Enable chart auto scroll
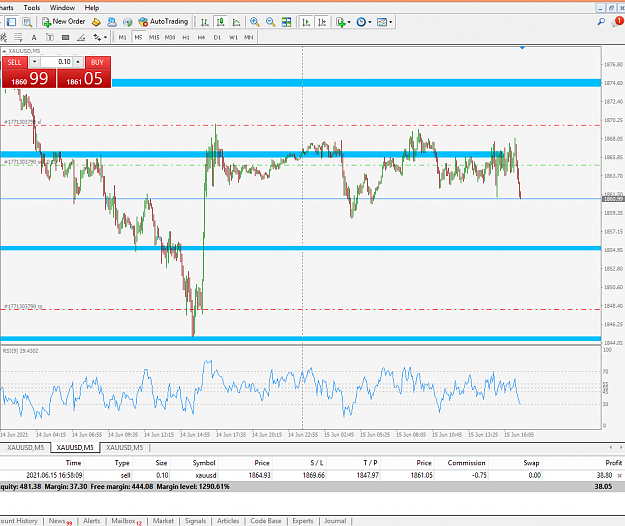 [306, 22]
